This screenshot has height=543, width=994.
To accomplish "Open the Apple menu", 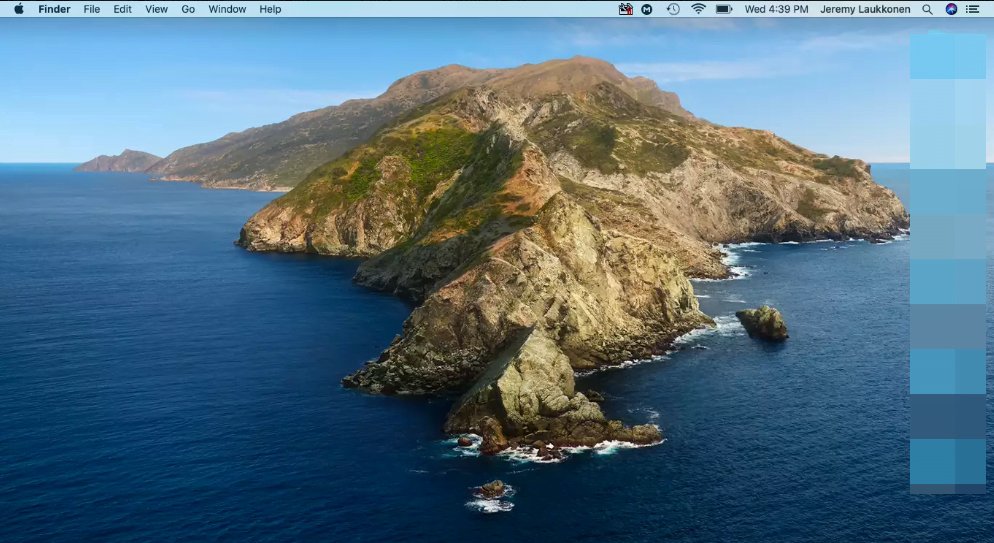I will coord(18,9).
